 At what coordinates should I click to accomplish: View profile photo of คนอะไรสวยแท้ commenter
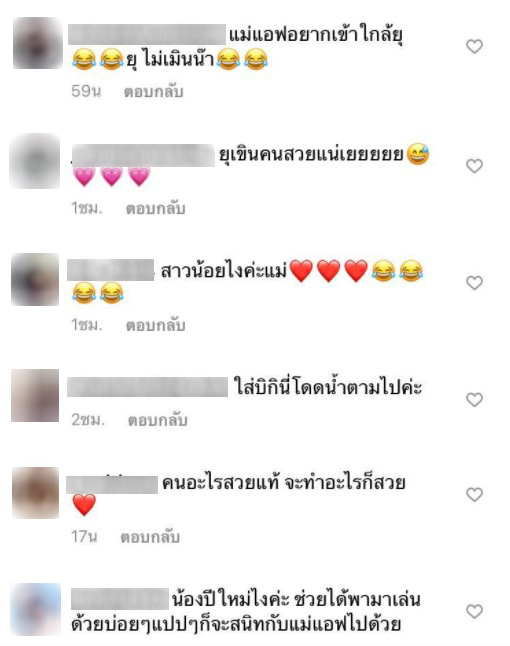pos(35,493)
